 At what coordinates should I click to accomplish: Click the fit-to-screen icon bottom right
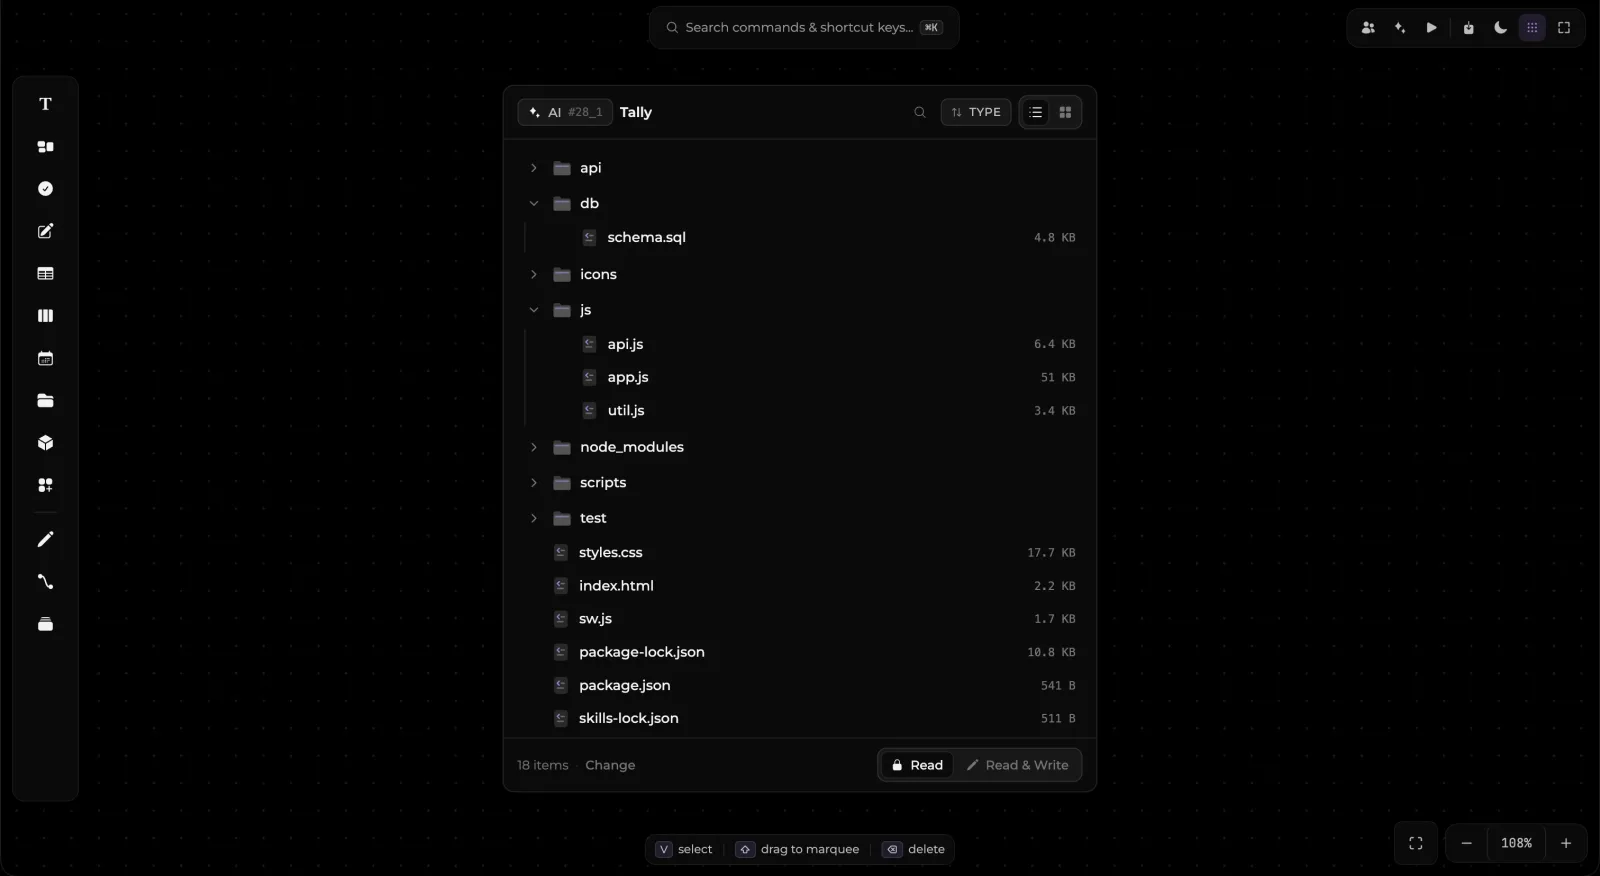(1416, 843)
